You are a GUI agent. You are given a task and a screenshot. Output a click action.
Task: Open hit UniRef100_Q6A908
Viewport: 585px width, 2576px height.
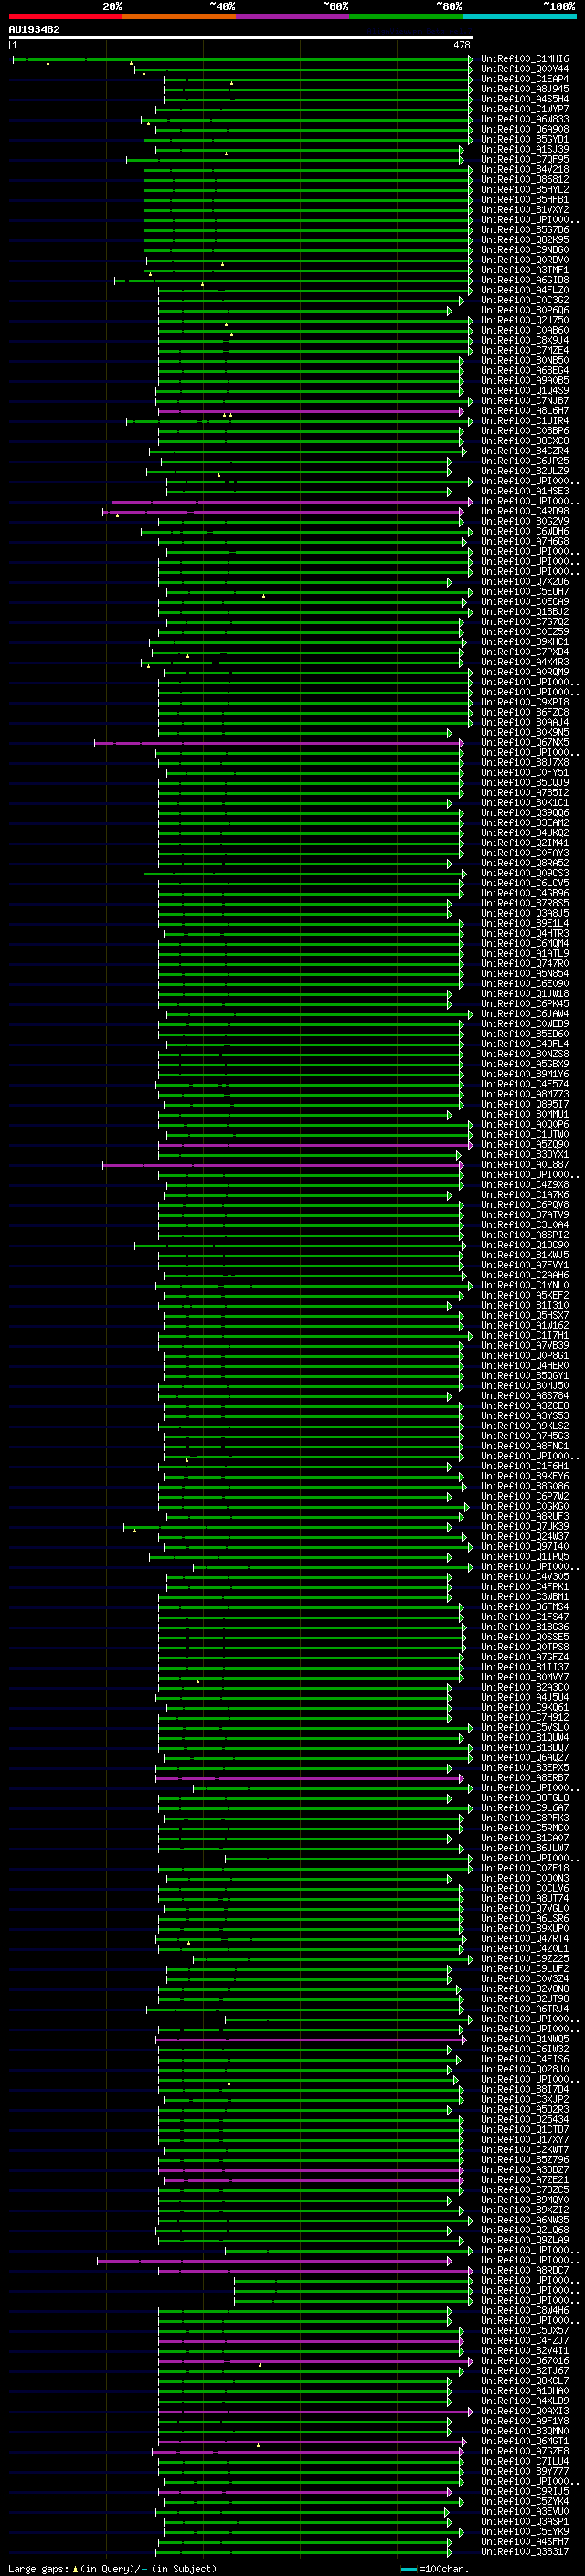525,130
